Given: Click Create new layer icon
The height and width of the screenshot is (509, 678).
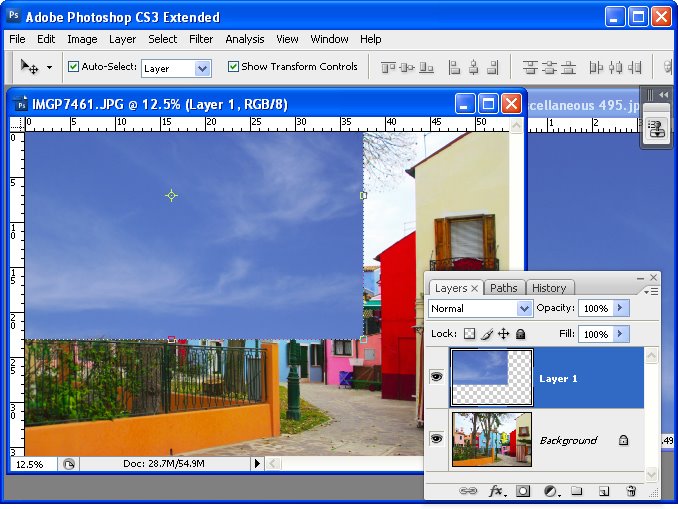Looking at the screenshot, I should 604,491.
